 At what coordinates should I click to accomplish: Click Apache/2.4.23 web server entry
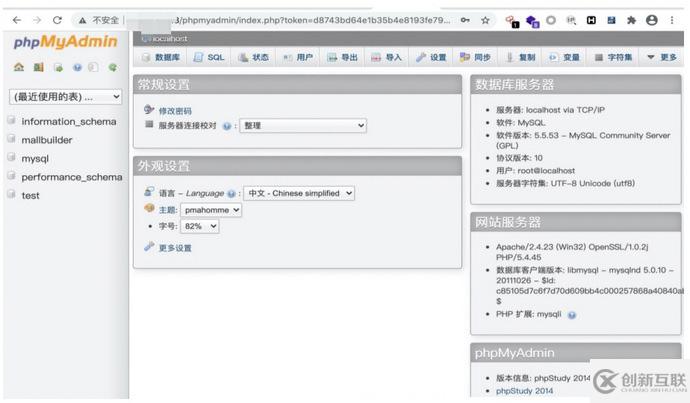572,252
